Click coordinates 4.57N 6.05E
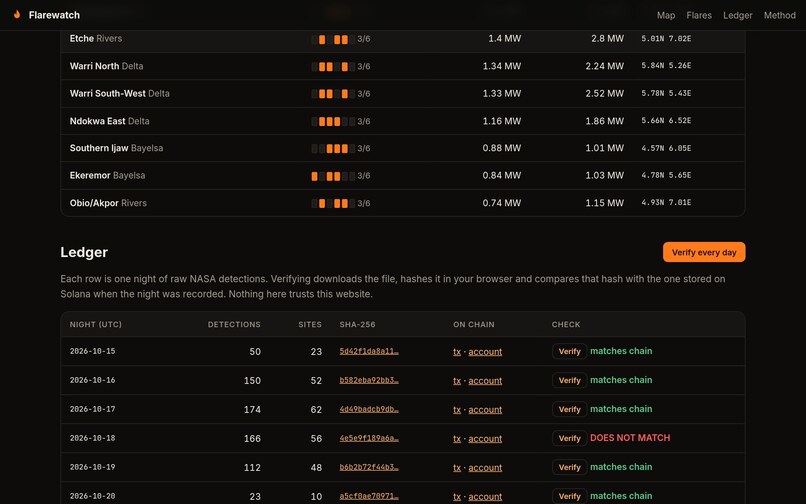Screen dimensions: 806x504 pyautogui.click(x=666, y=148)
